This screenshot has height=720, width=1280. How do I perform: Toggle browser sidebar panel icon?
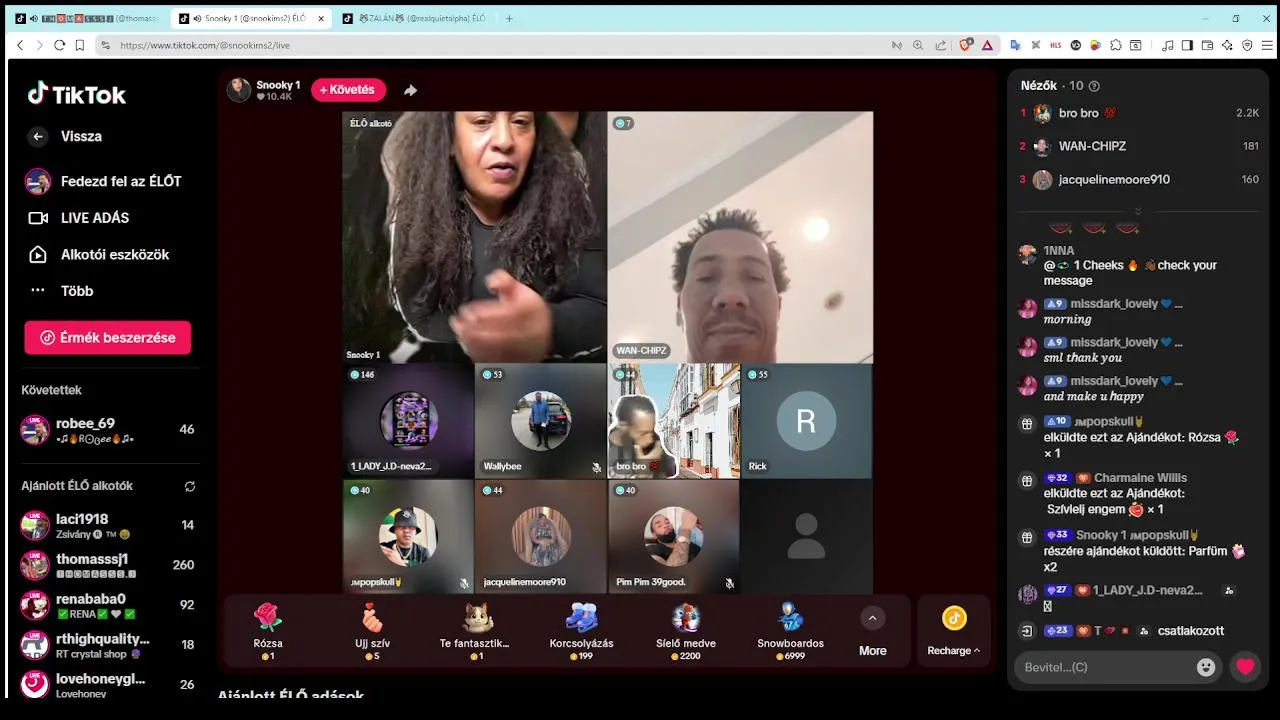(x=1187, y=45)
